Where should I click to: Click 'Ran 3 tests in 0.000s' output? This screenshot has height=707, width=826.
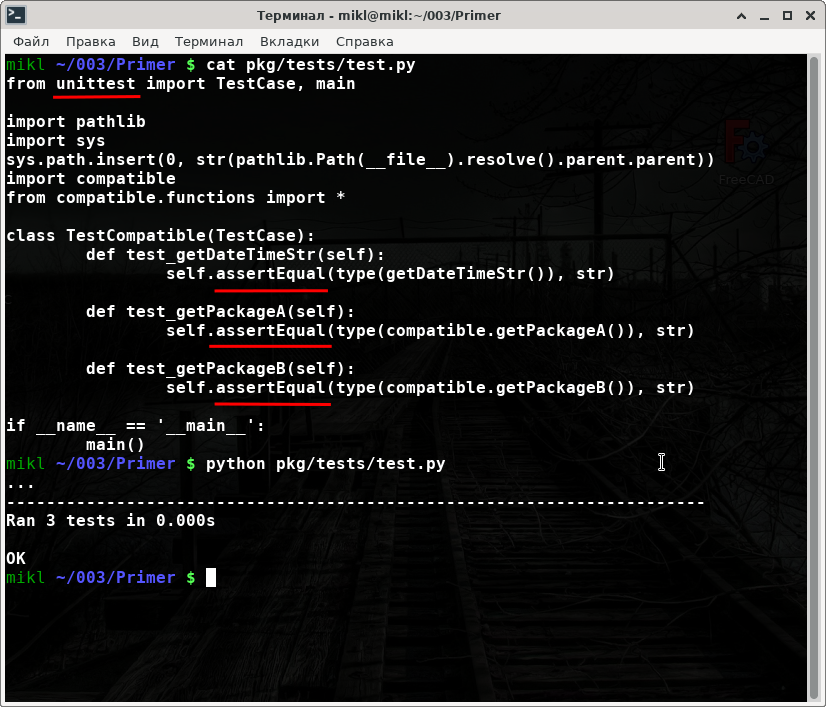point(110,520)
